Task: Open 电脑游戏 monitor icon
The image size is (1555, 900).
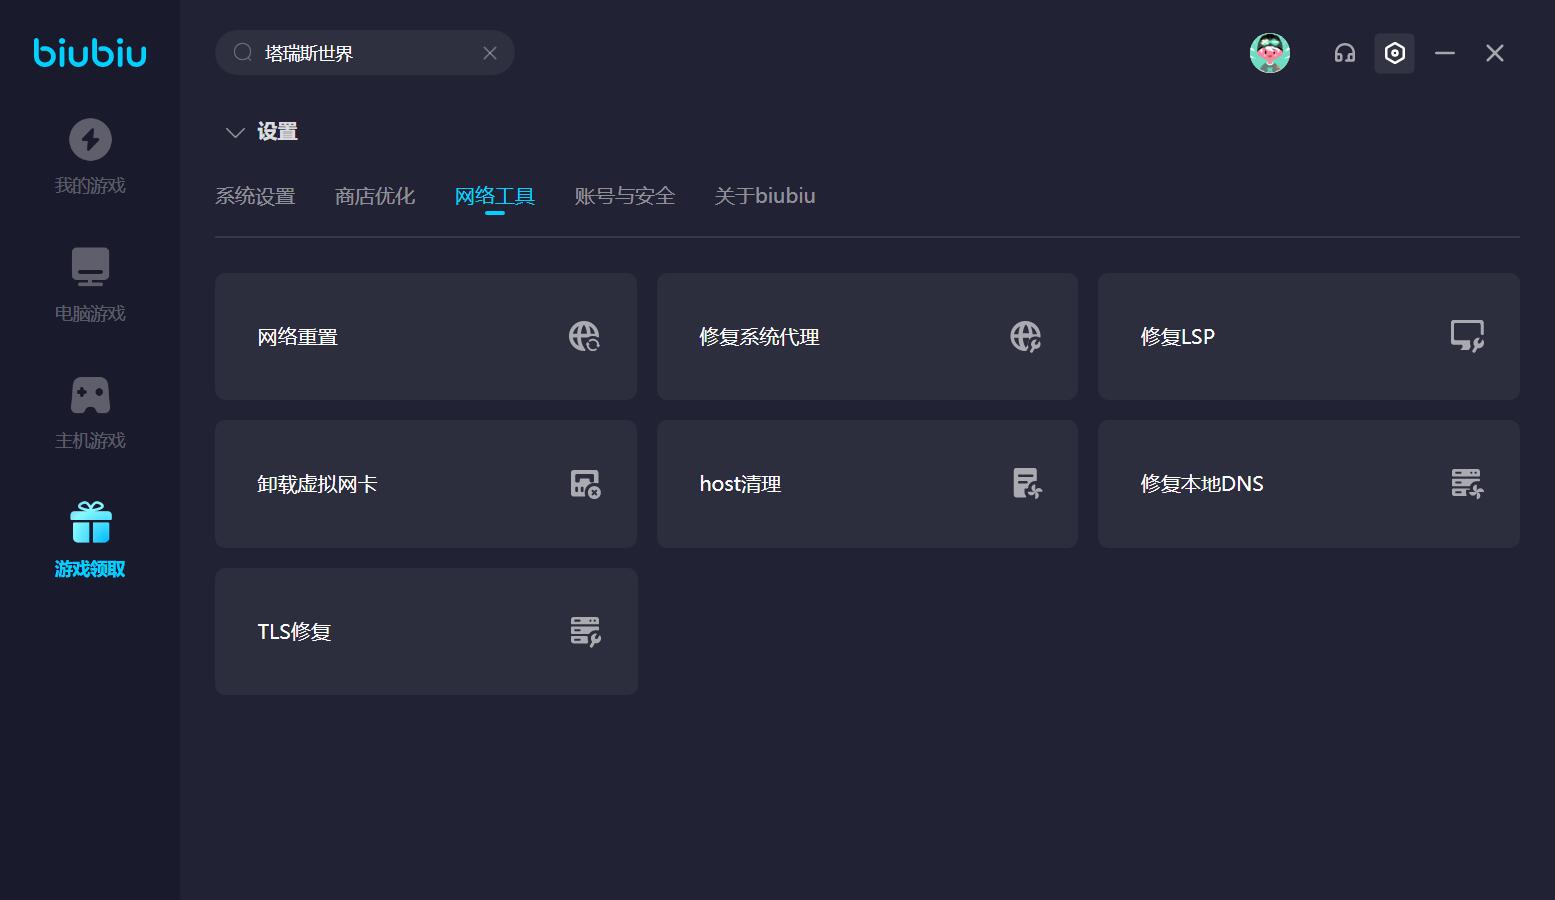Action: tap(90, 267)
